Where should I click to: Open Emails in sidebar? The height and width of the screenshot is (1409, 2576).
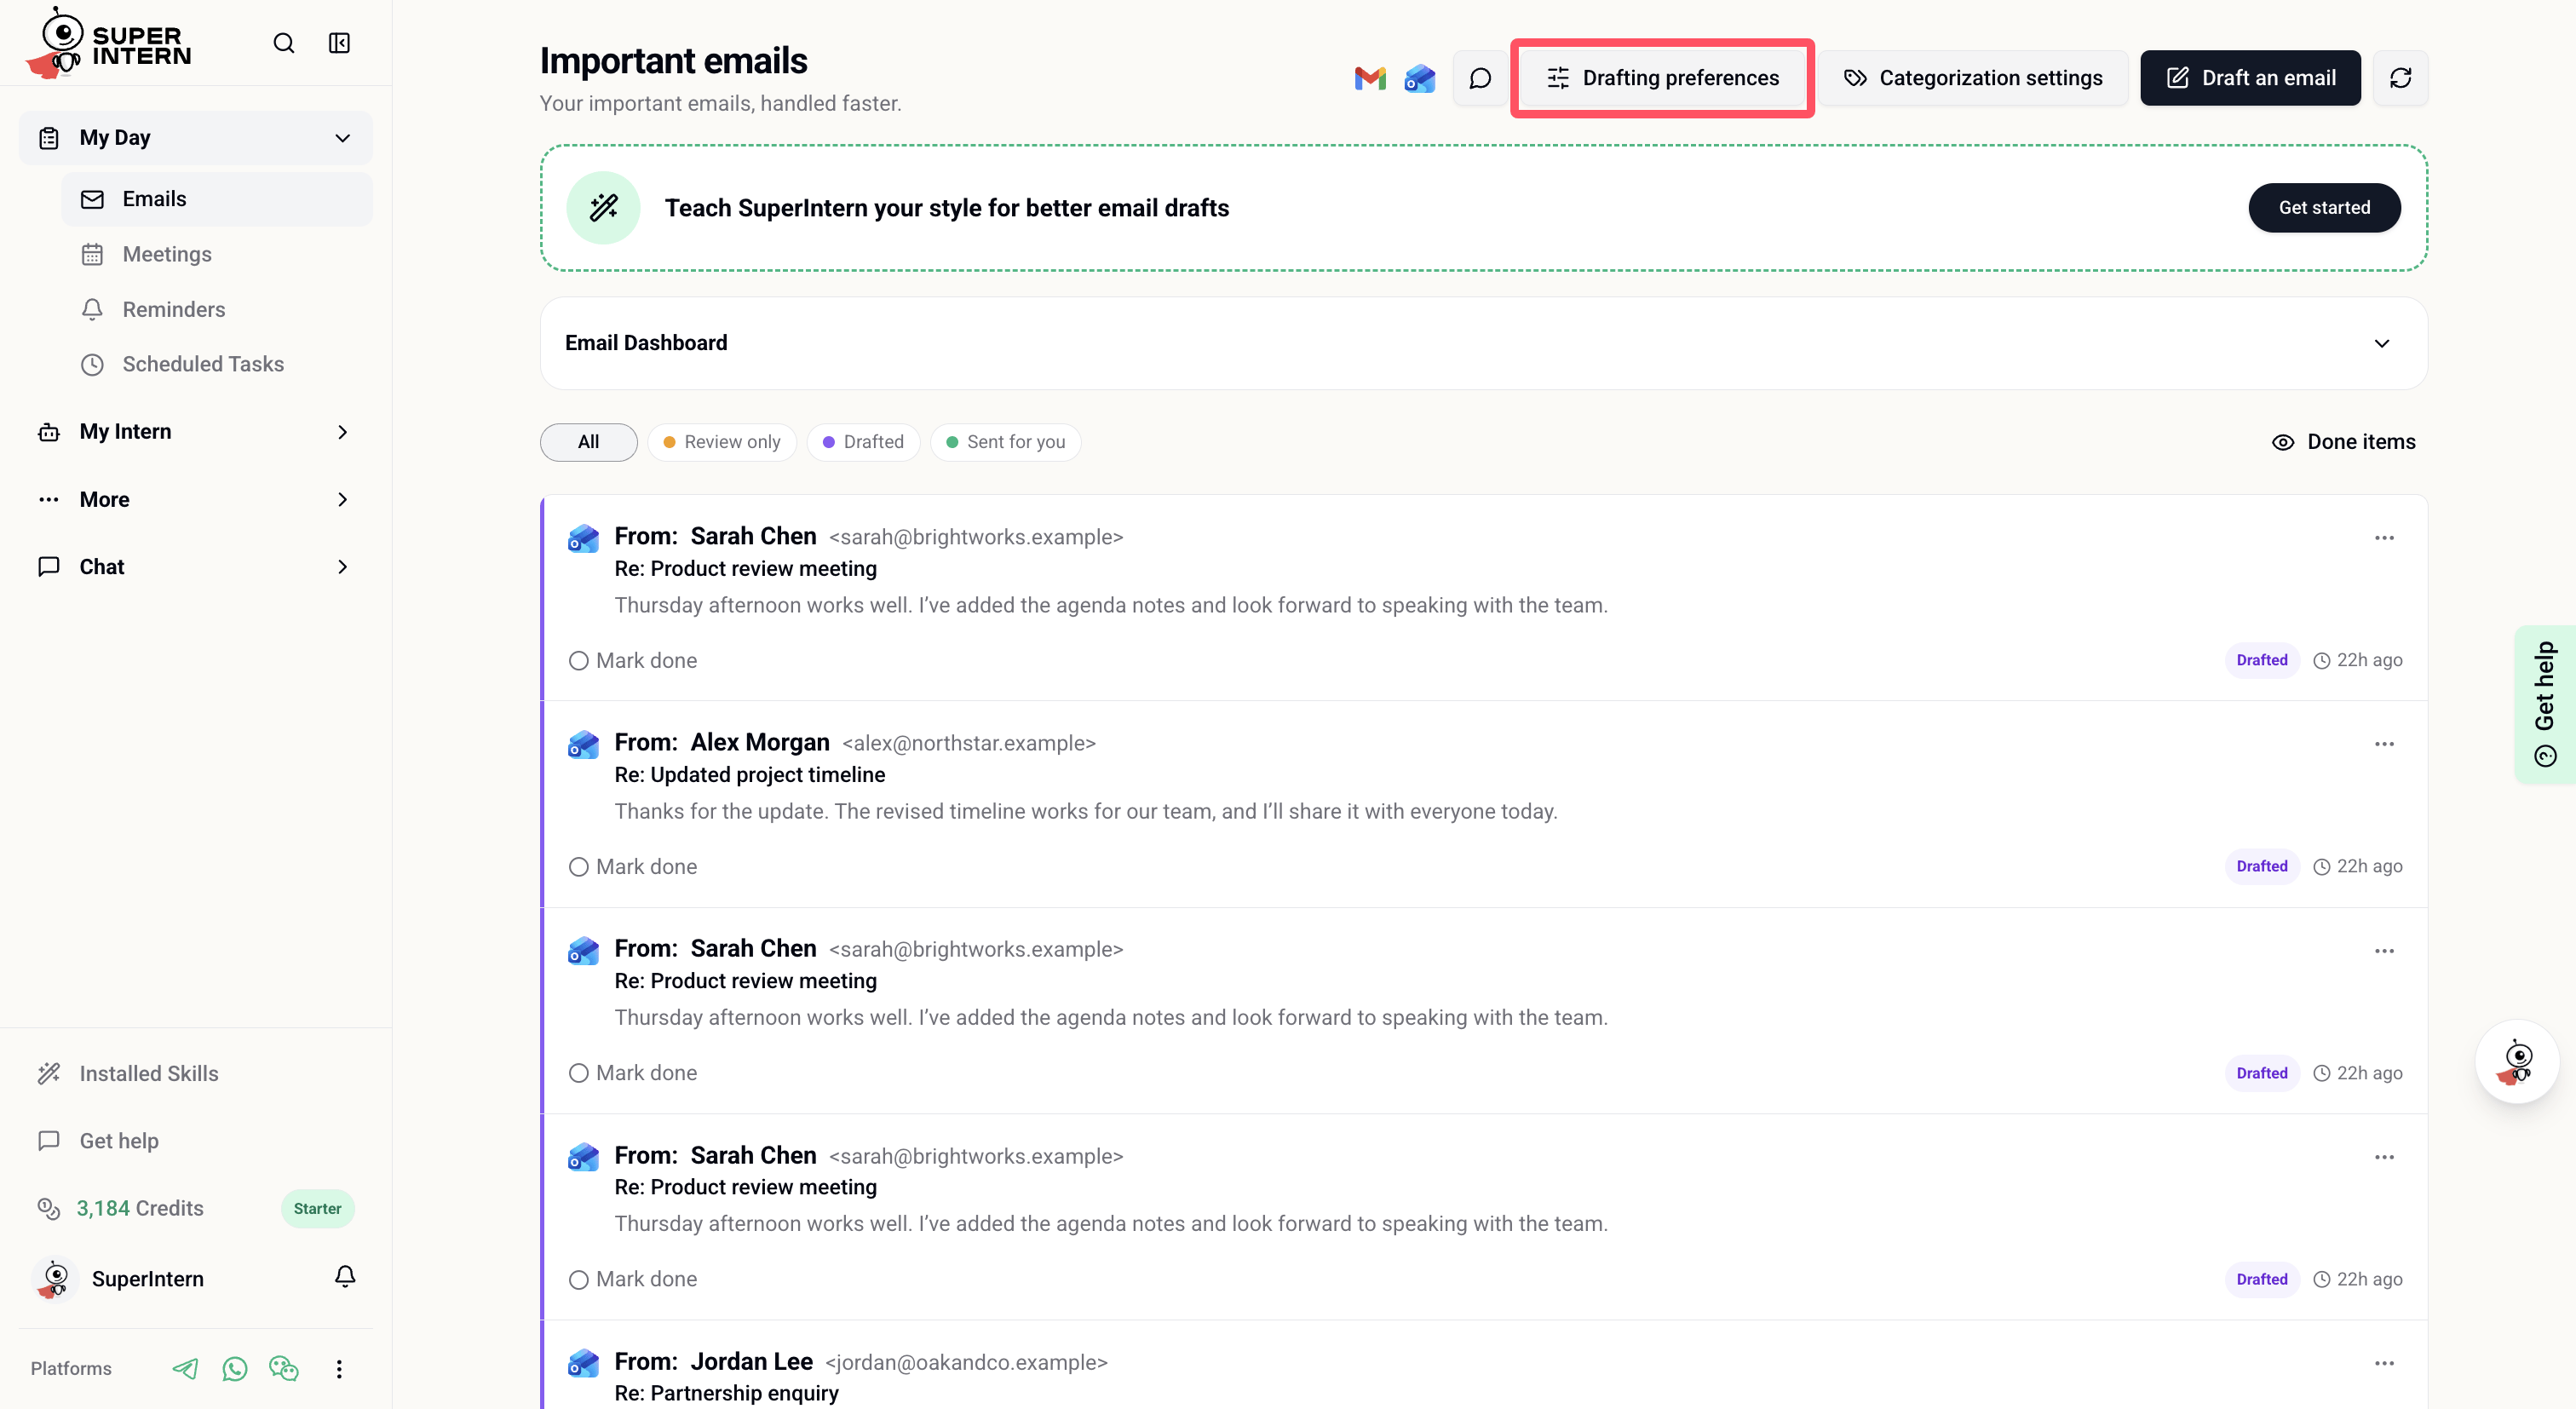pos(217,199)
